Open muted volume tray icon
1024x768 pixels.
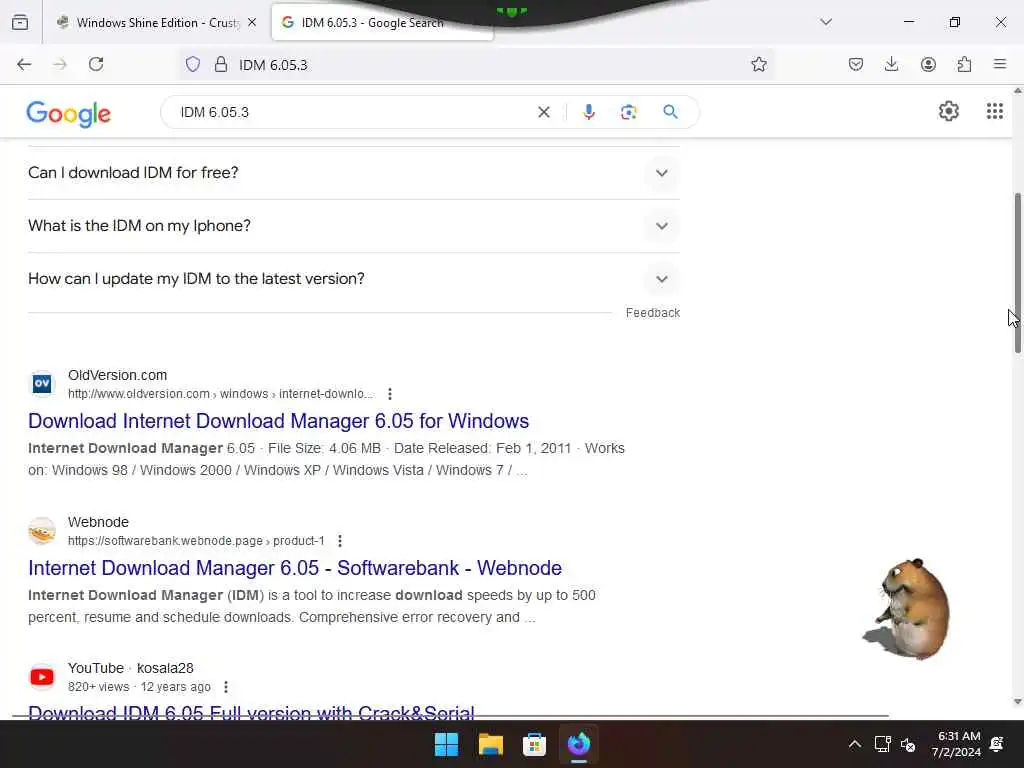pos(908,744)
